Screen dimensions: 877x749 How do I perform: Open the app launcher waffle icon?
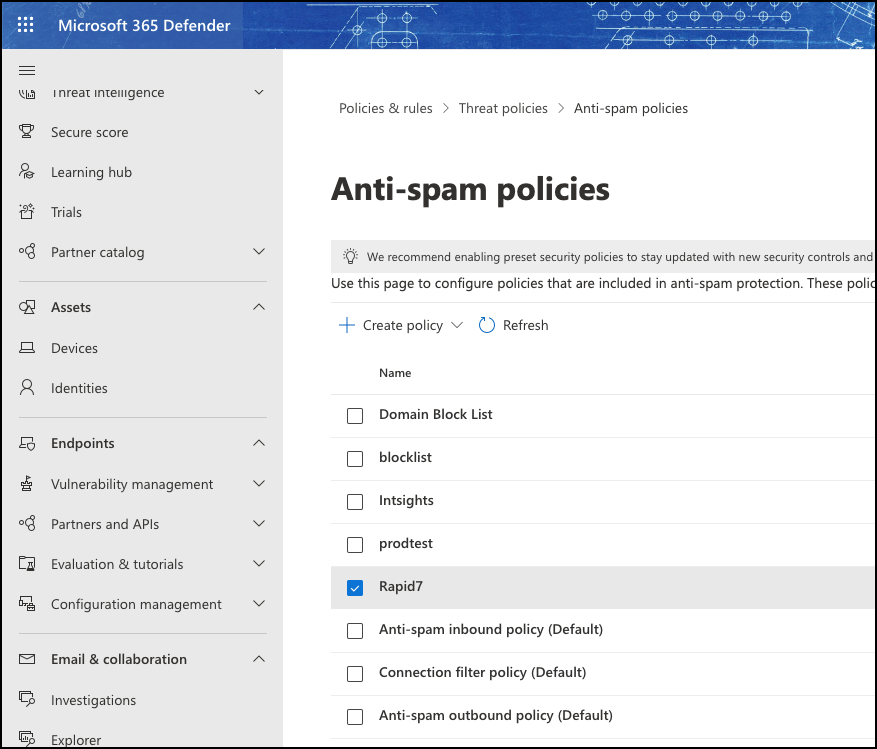26,25
